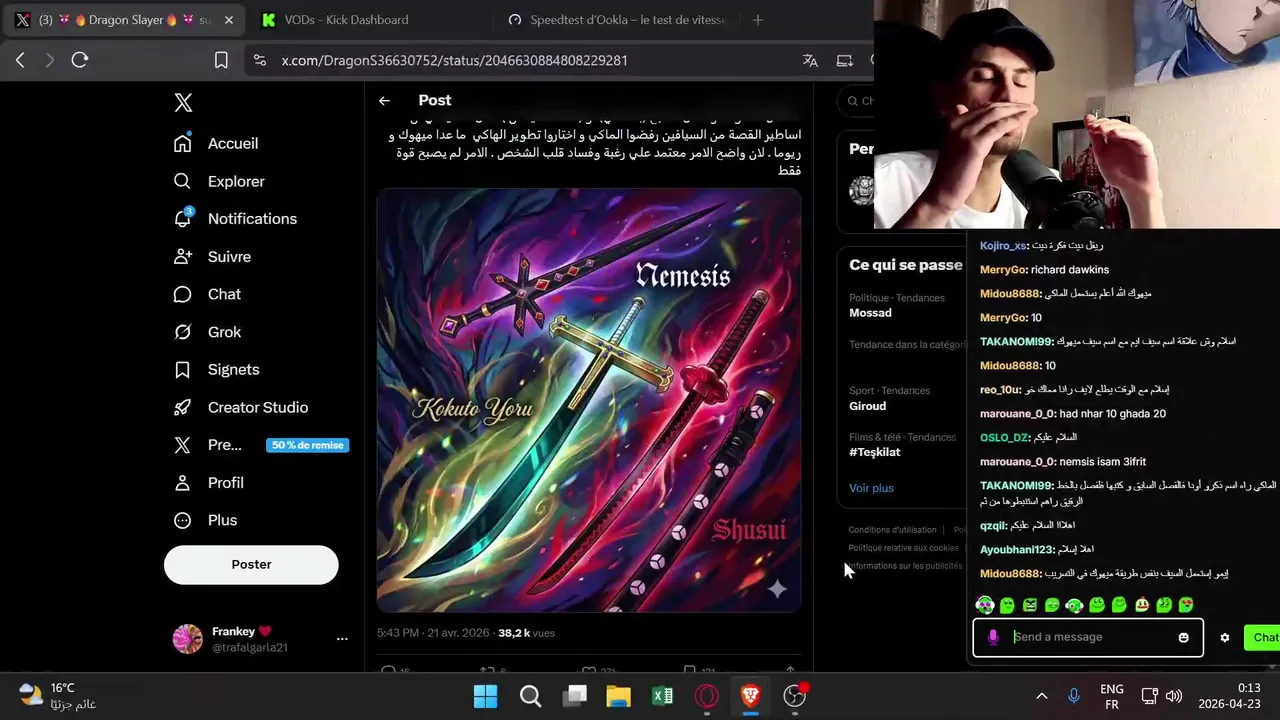1280x720 pixels.
Task: Open chat settings gear icon
Action: (1224, 637)
